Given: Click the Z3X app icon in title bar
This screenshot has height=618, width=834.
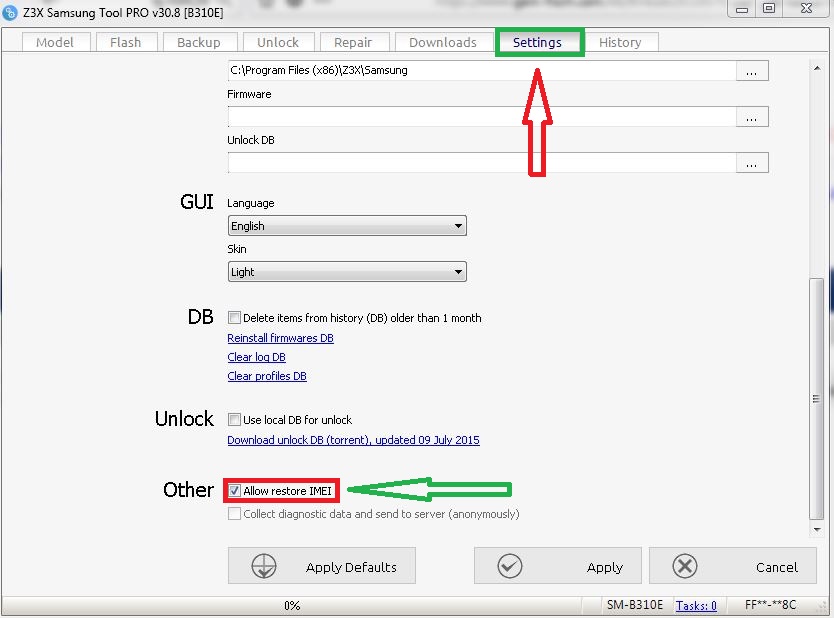Looking at the screenshot, I should [10, 12].
